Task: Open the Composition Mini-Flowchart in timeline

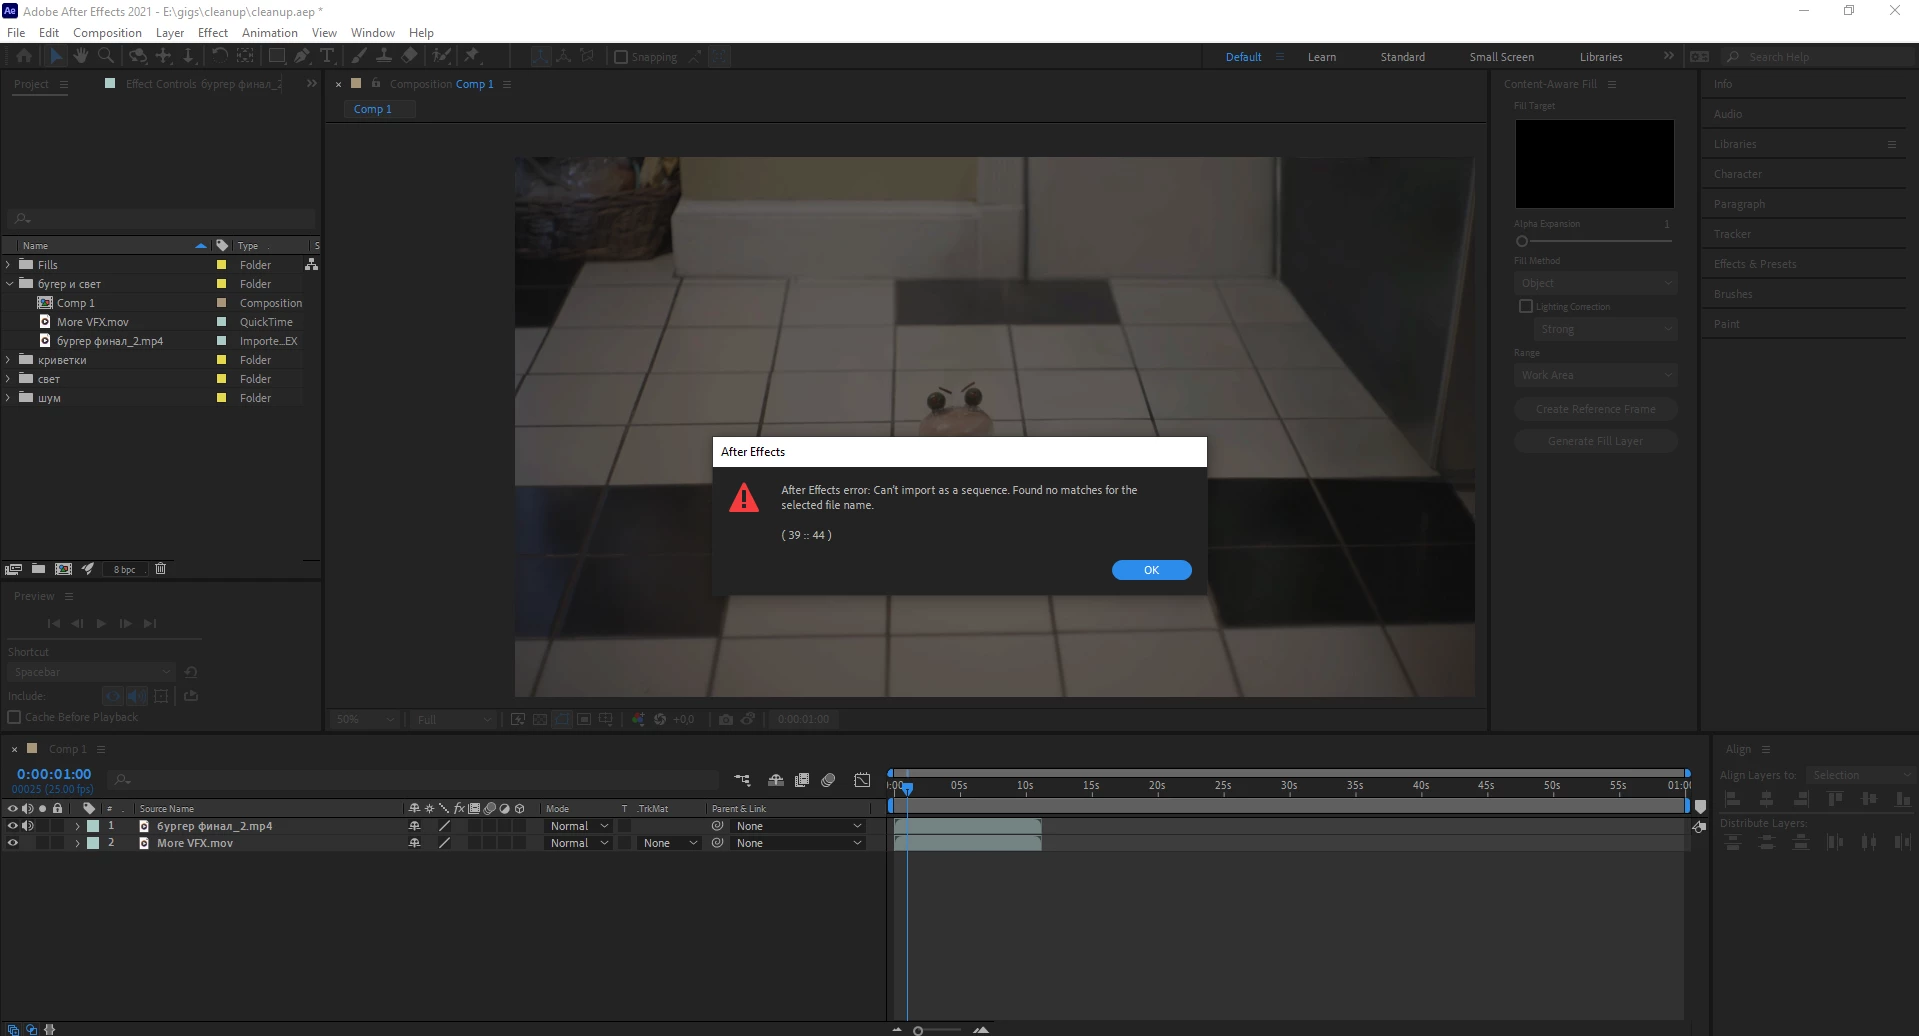Action: coord(742,780)
